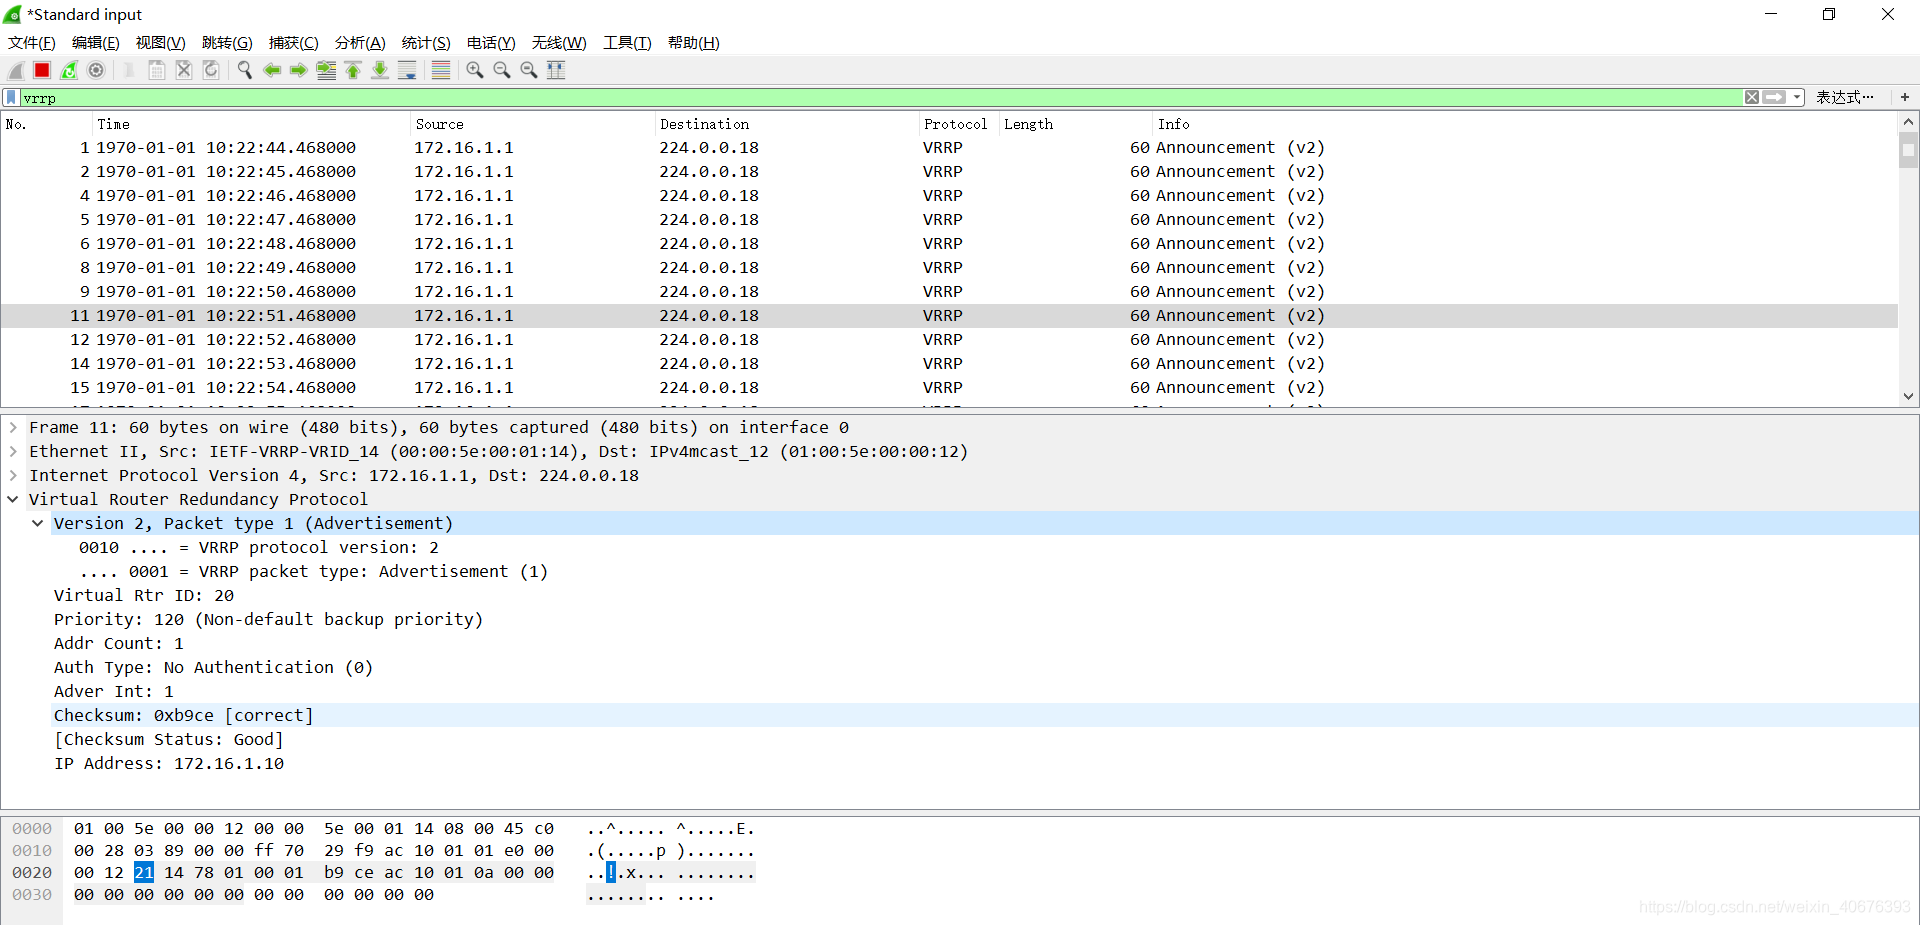Screen dimensions: 1920x925
Task: Expand Internet Protocol Version 4 node
Action: point(13,475)
